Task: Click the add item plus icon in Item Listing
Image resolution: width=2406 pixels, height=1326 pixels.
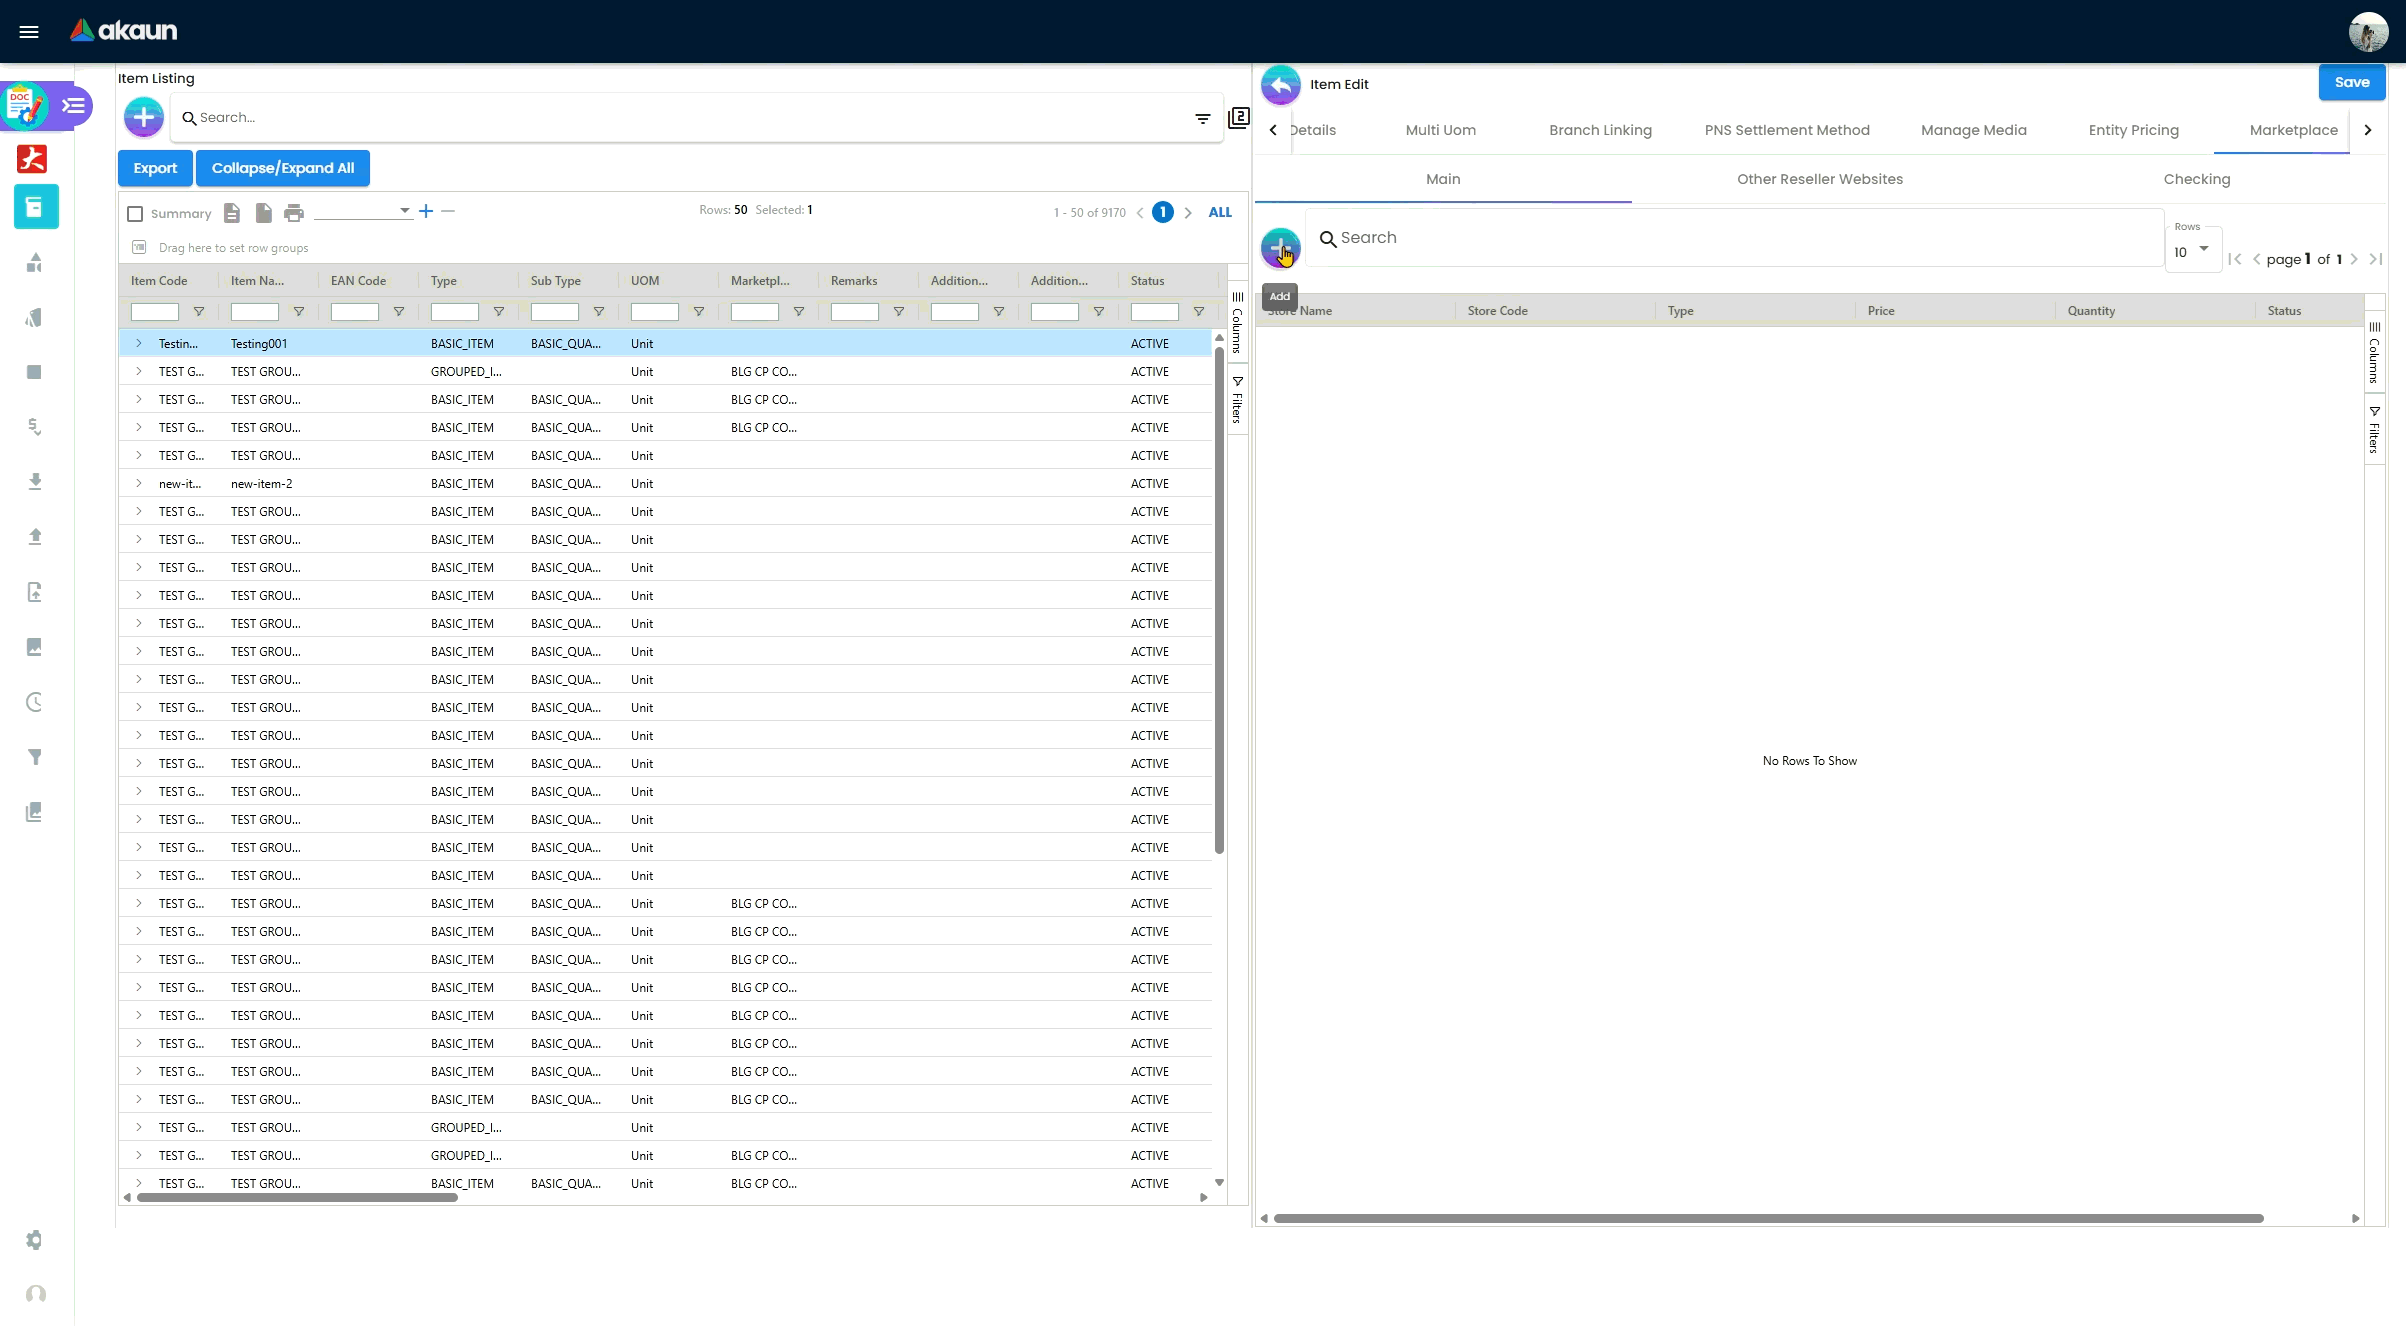Action: tap(144, 117)
